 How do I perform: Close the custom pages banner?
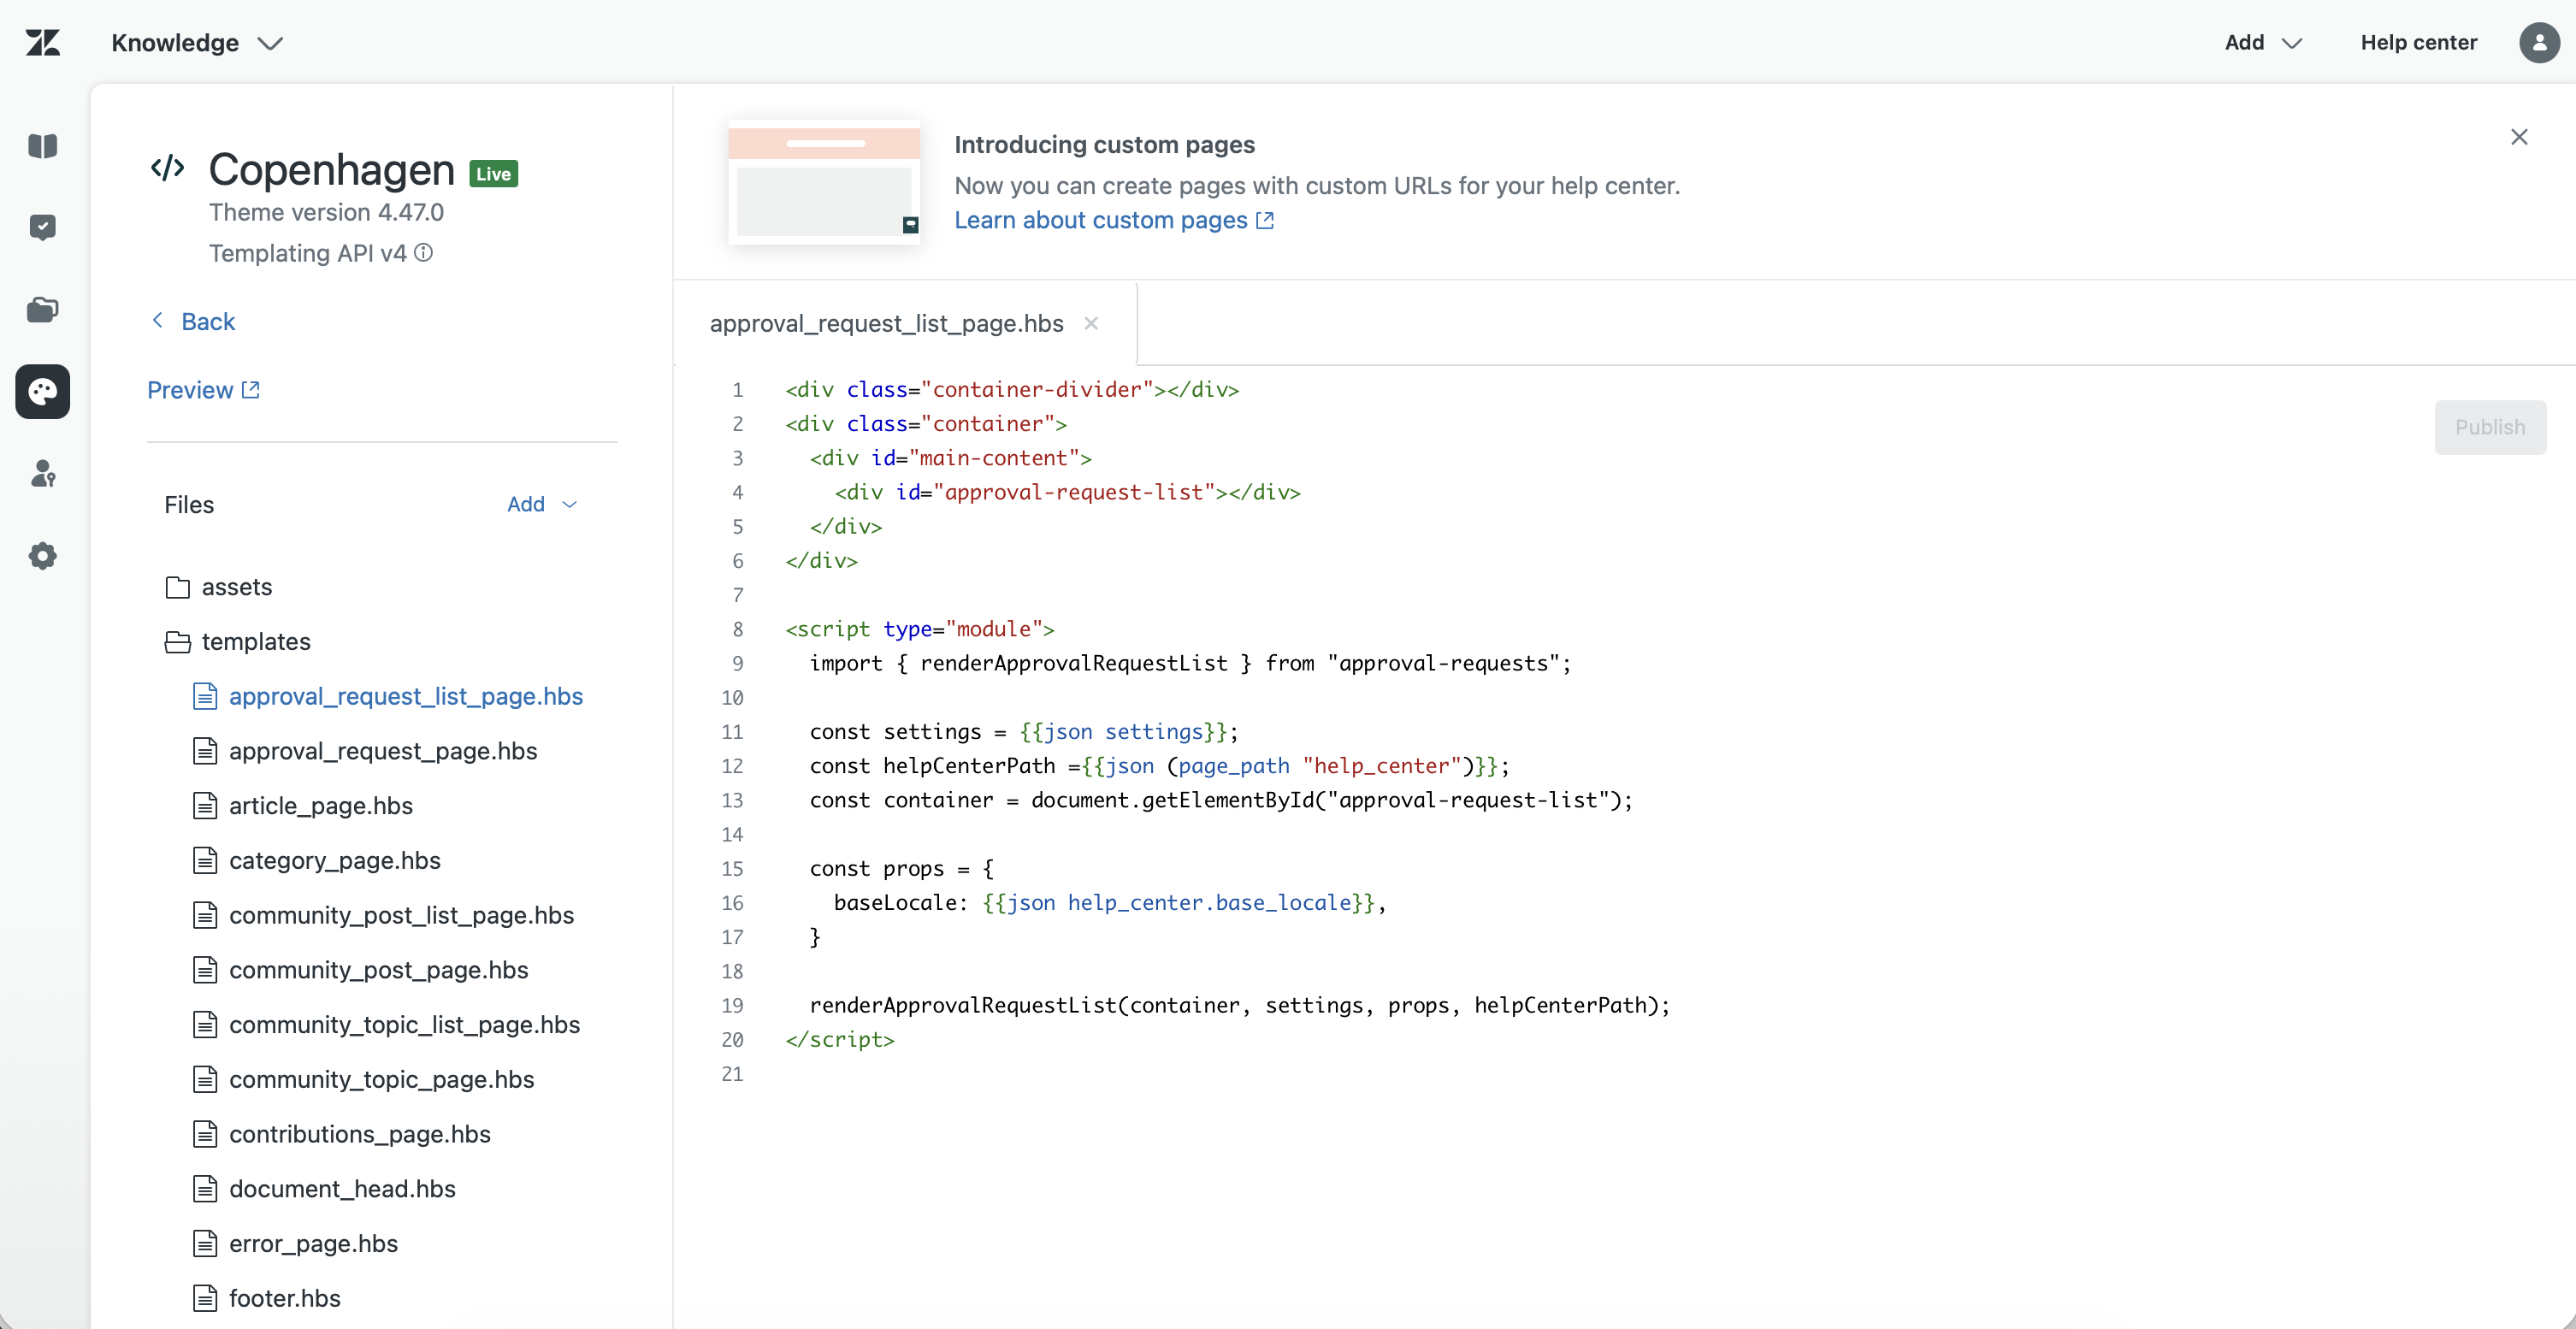[2519, 137]
